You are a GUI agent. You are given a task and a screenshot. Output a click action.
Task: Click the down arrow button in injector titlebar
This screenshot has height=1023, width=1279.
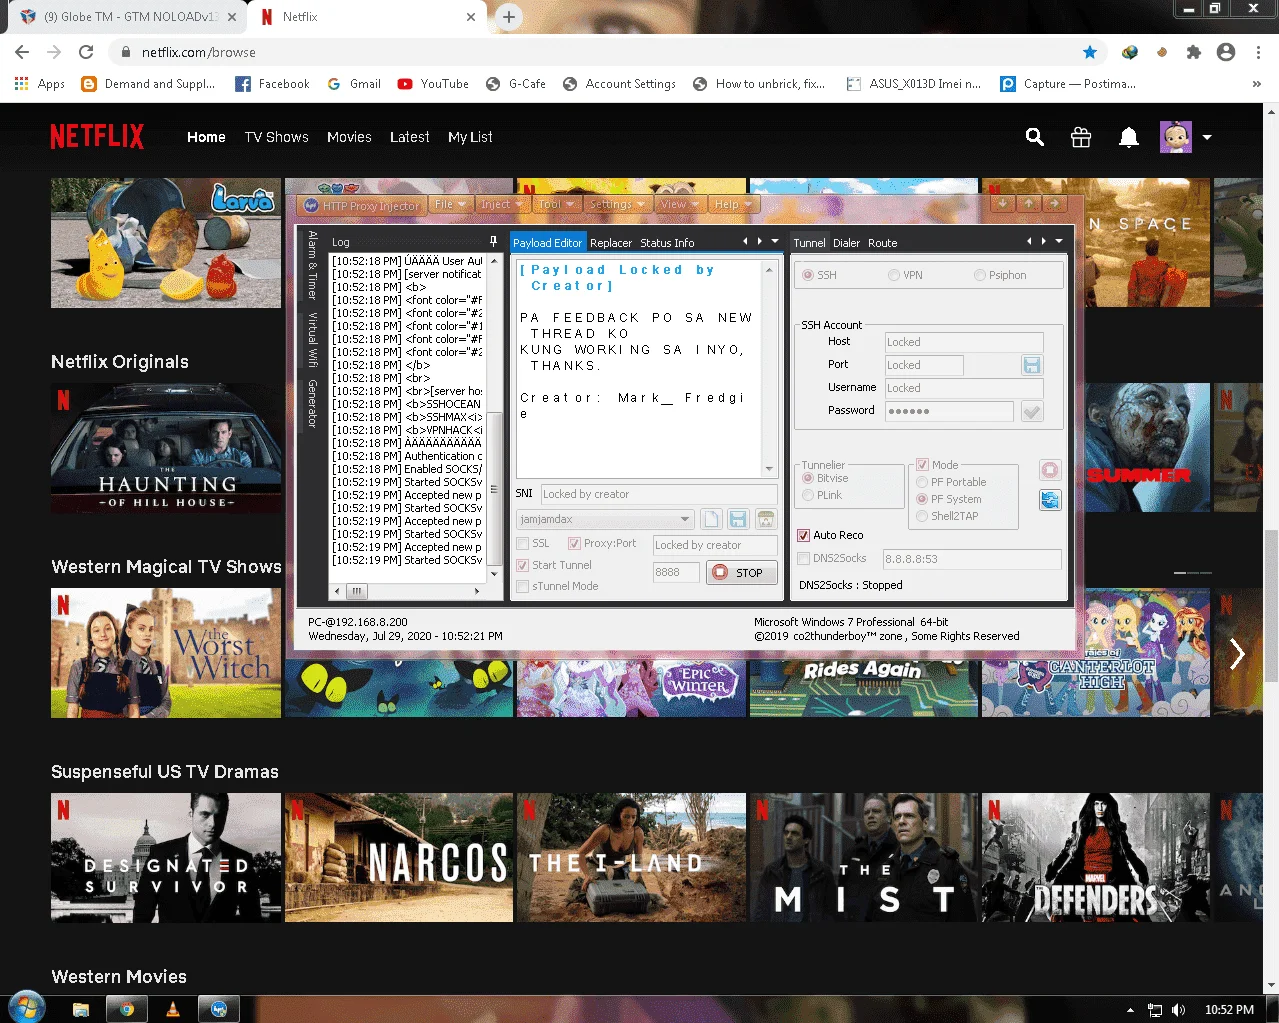pos(1002,203)
